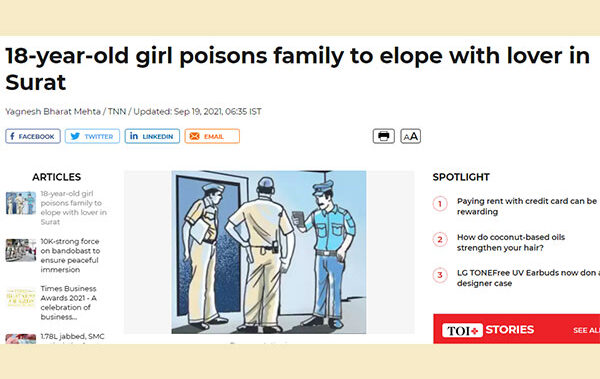
Task: Select Spotlight item number 3 circle
Action: tap(440, 275)
